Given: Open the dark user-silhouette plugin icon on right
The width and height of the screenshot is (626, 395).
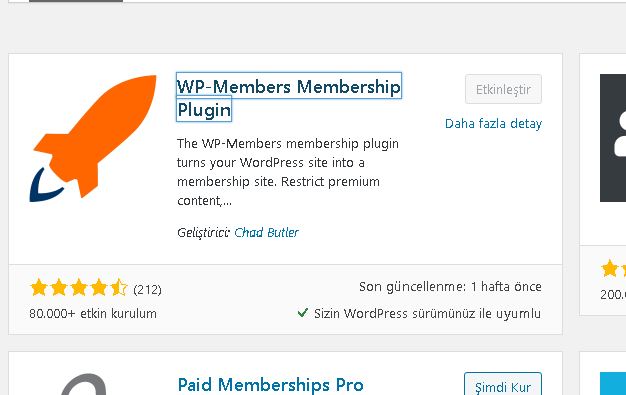Looking at the screenshot, I should point(613,138).
